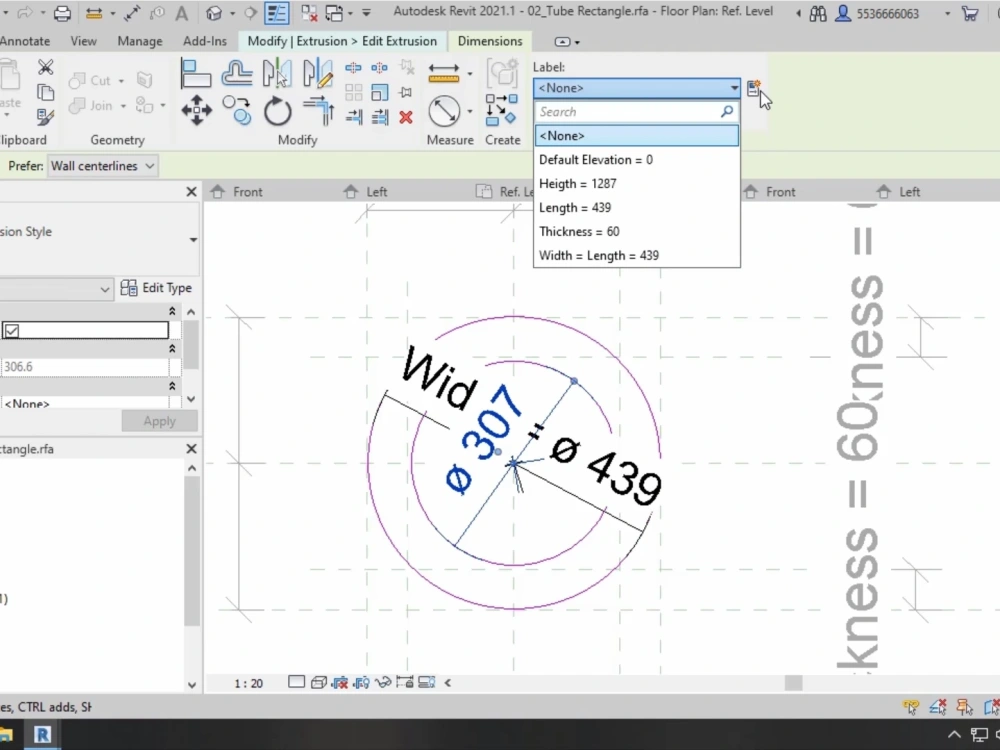Open the Add-Ins ribbon tab
Screen dimensions: 1000x750
coord(205,41)
